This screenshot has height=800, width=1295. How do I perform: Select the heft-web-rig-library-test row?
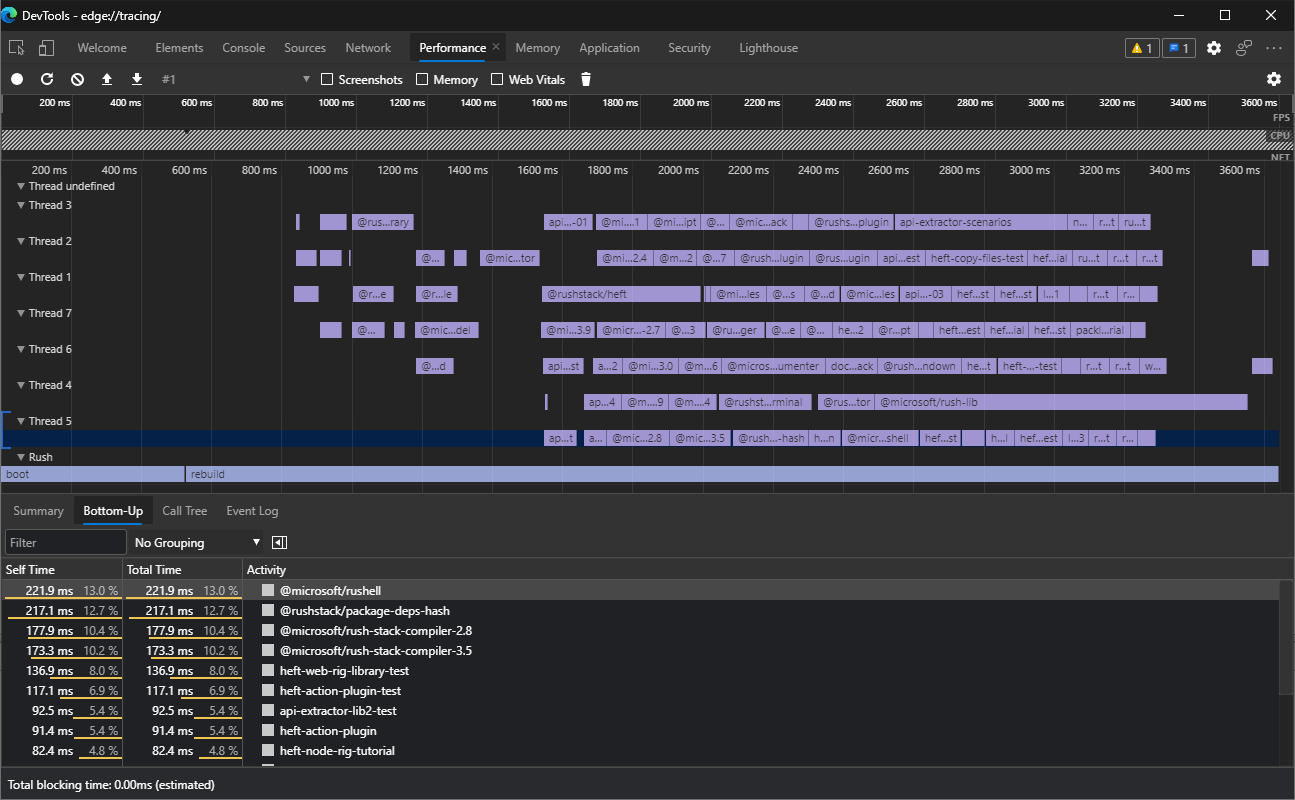pos(640,670)
